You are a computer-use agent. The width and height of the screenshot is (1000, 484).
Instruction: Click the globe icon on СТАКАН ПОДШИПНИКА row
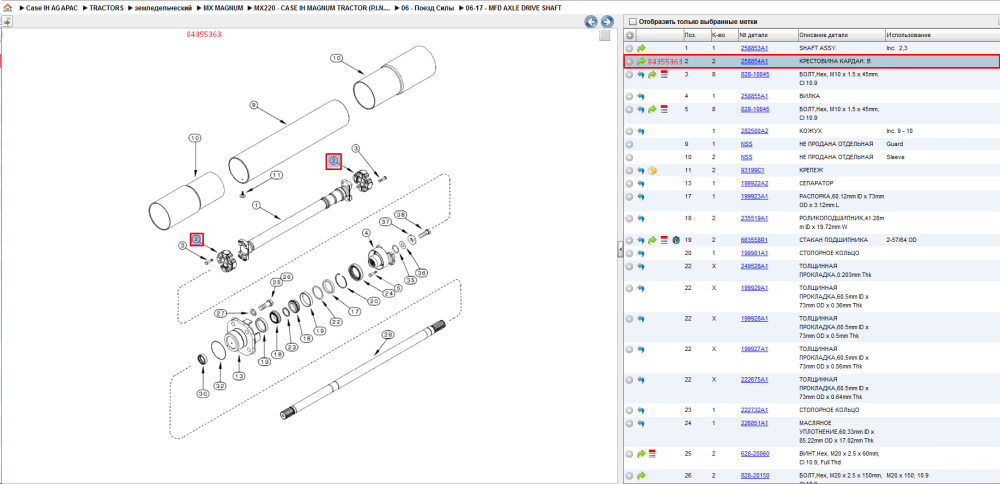click(x=675, y=240)
